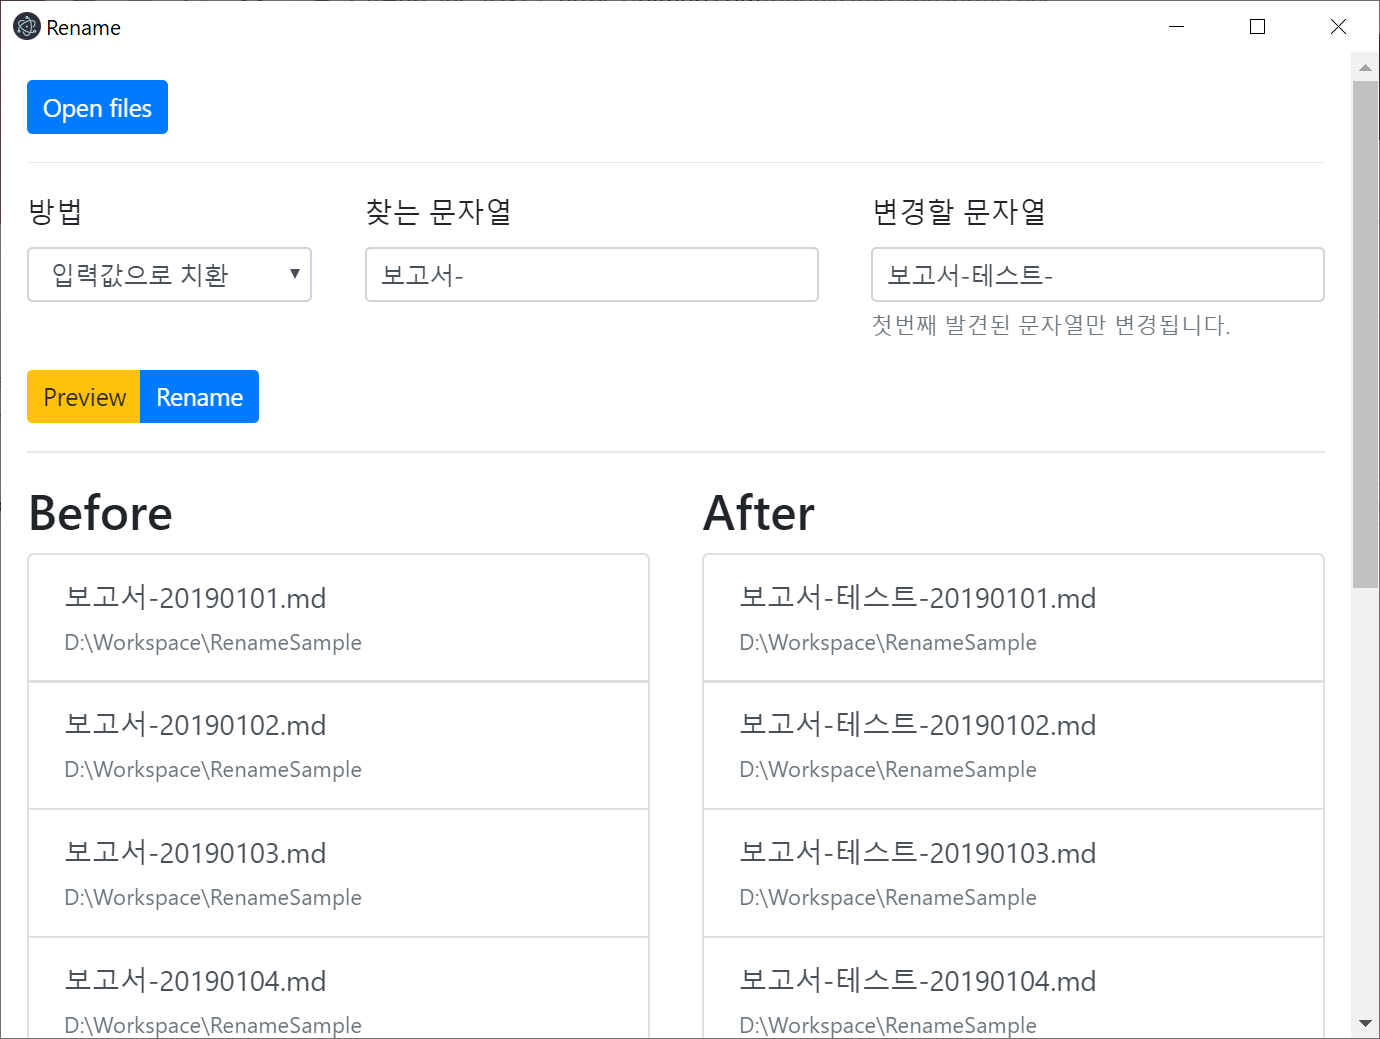Click the scrollbar up arrow
Screen dimensions: 1380x1039
click(1364, 67)
